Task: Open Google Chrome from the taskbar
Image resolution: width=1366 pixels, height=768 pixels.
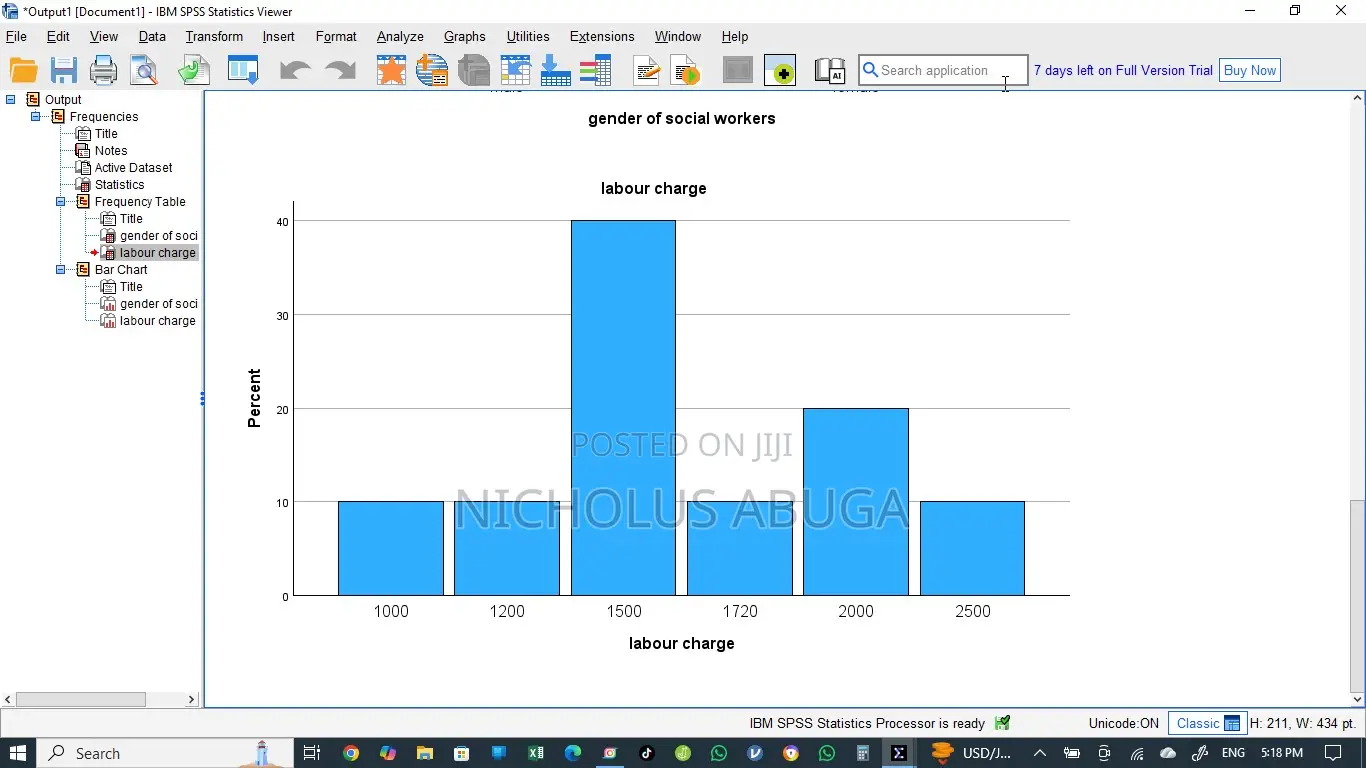Action: [x=351, y=753]
